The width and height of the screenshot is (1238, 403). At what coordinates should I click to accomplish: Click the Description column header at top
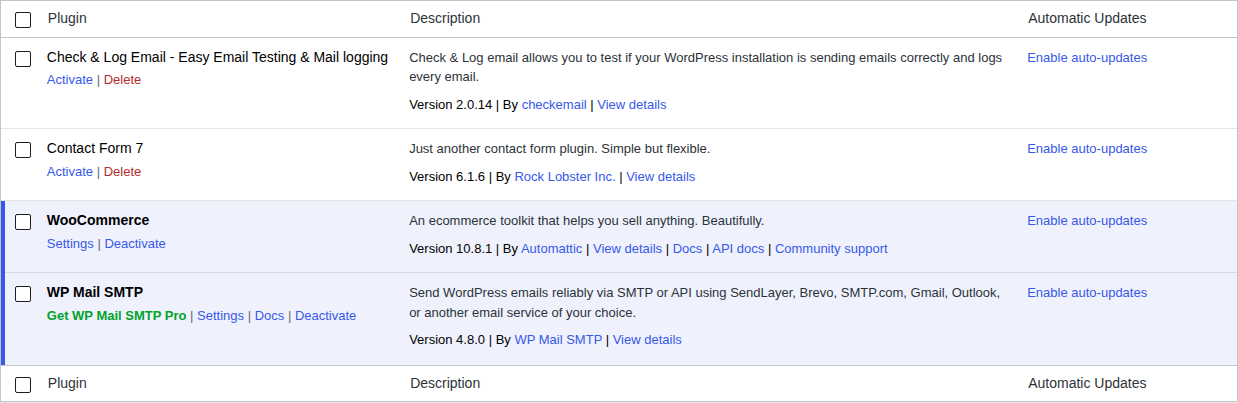tap(445, 18)
